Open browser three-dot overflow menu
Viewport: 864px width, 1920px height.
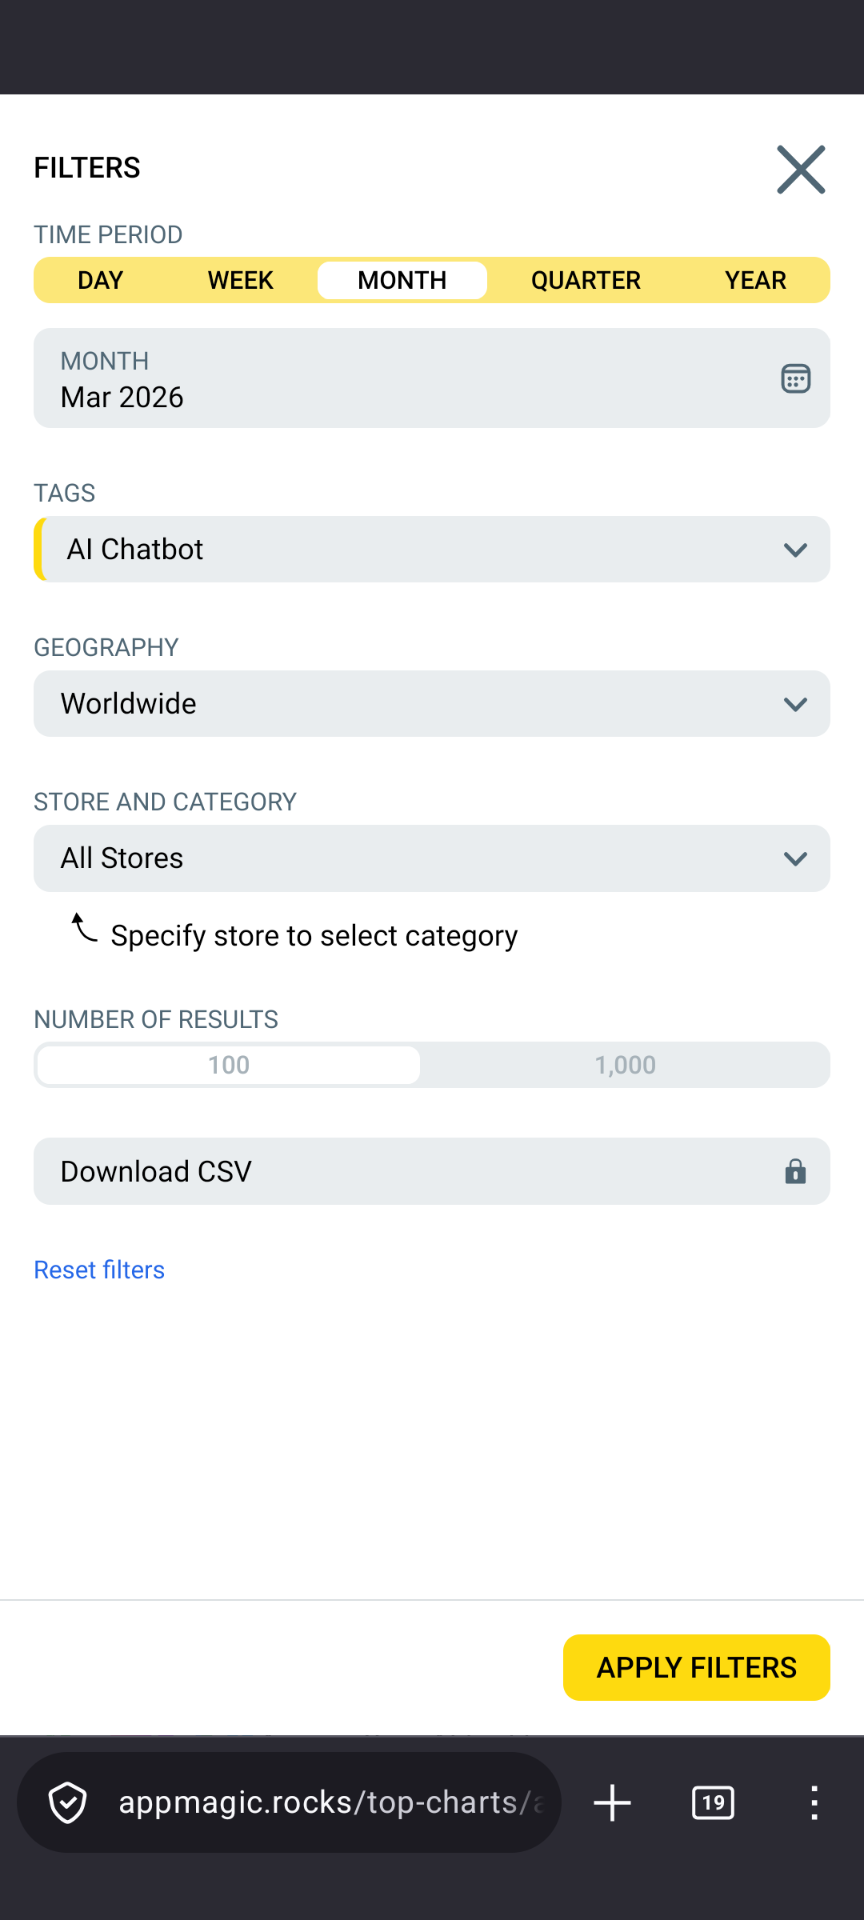point(814,1803)
